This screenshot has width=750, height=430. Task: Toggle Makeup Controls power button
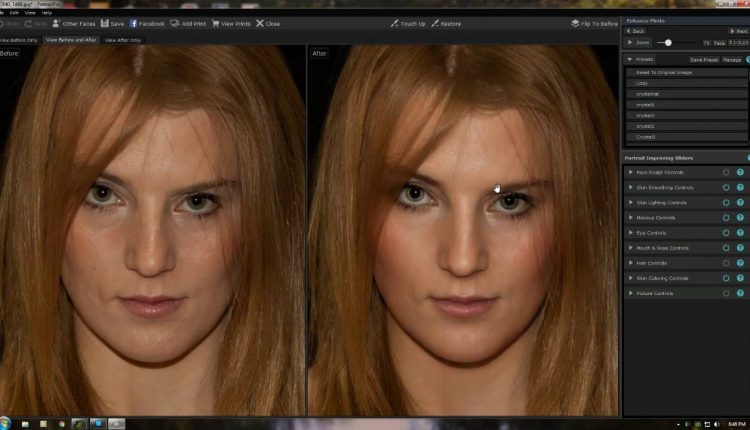(726, 218)
